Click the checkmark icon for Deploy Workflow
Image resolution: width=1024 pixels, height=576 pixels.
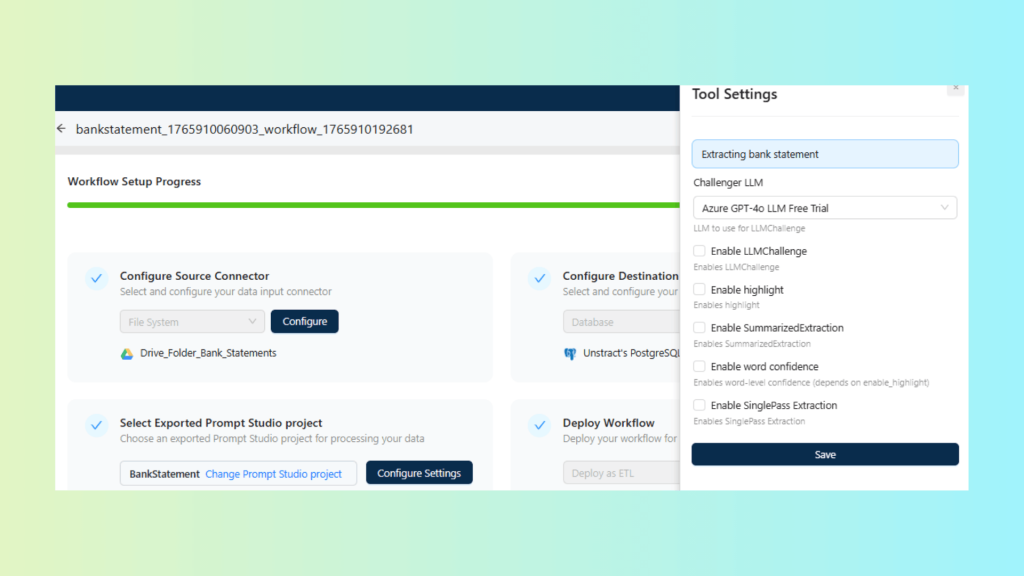[539, 425]
